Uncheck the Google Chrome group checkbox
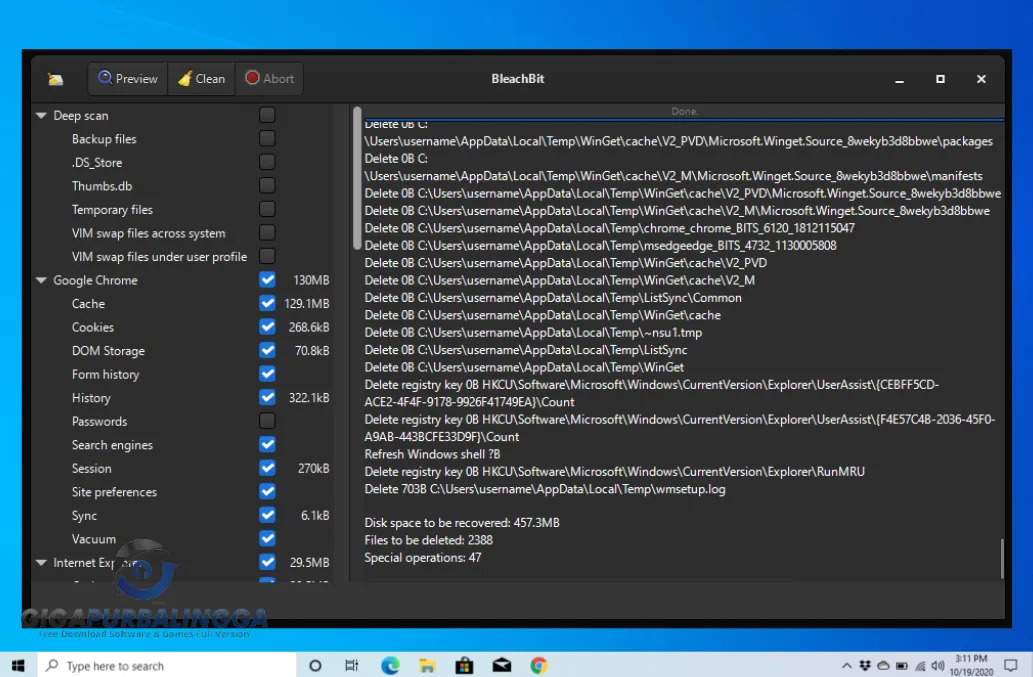 (x=267, y=280)
